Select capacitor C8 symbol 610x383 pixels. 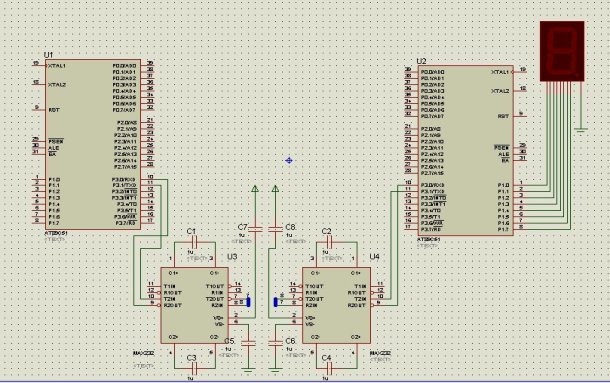[x=275, y=229]
